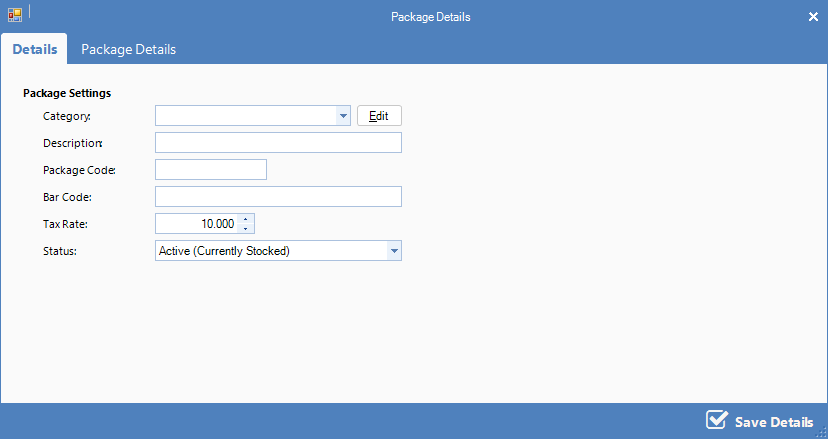Click the Package Settings section heading

tap(67, 93)
